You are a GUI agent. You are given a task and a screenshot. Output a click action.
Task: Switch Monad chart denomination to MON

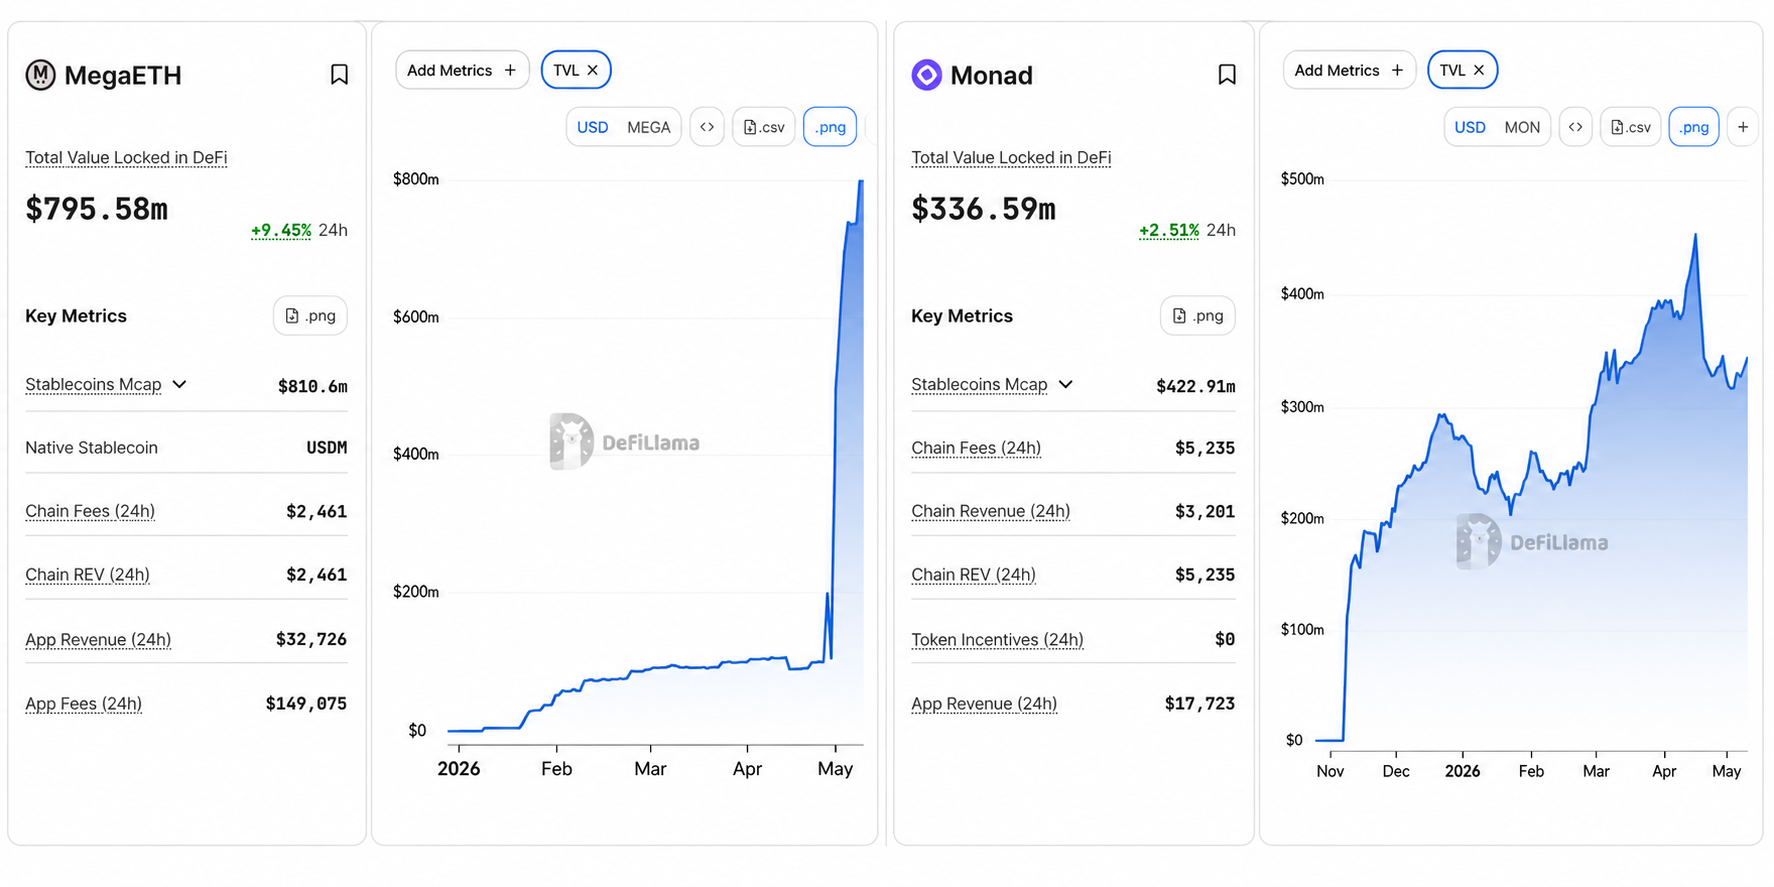click(1522, 127)
